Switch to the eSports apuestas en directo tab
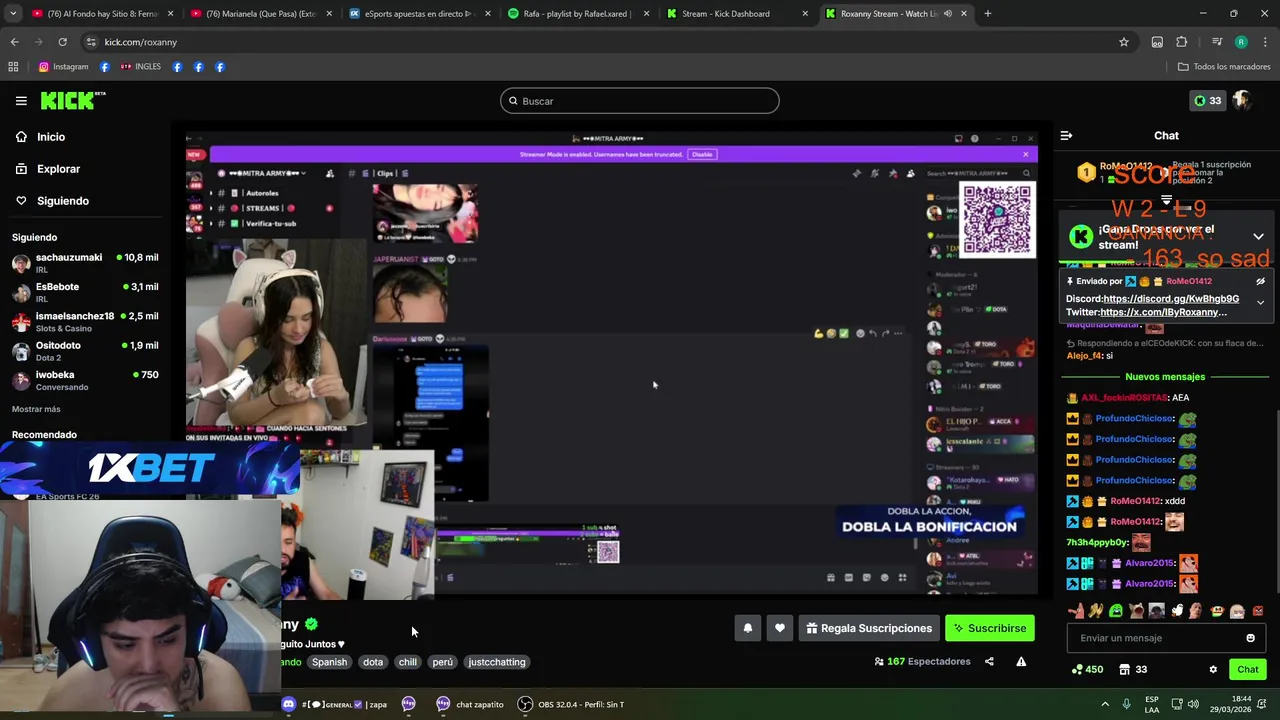The height and width of the screenshot is (720, 1280). click(418, 14)
